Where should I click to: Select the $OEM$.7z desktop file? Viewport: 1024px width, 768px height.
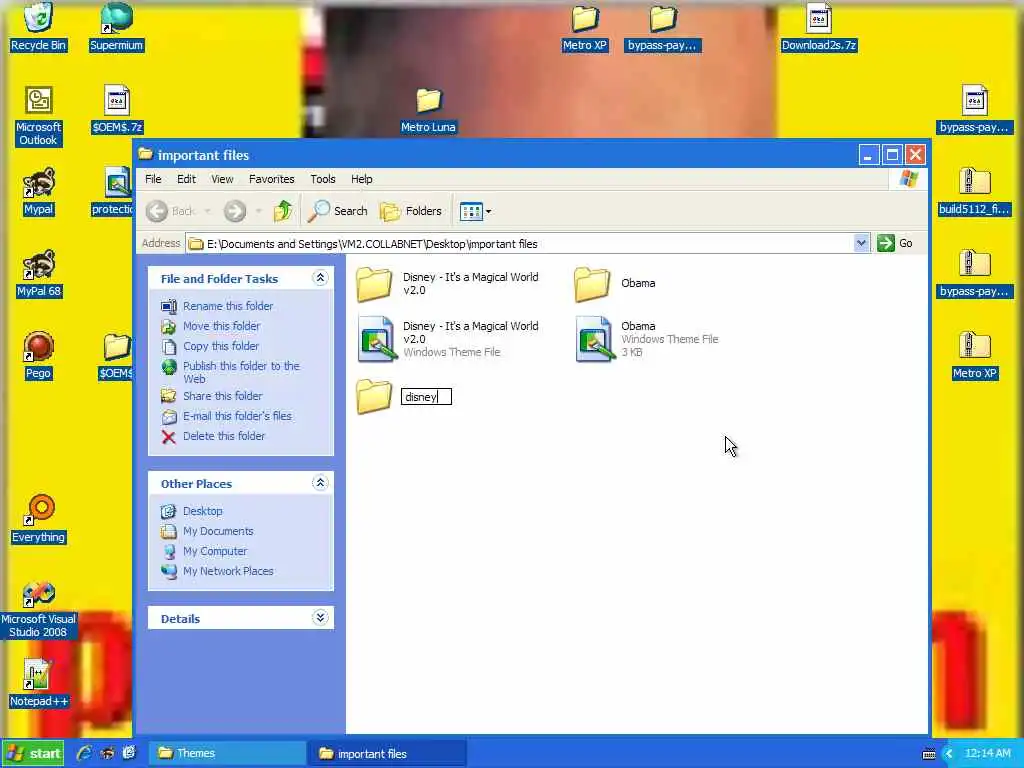(116, 110)
